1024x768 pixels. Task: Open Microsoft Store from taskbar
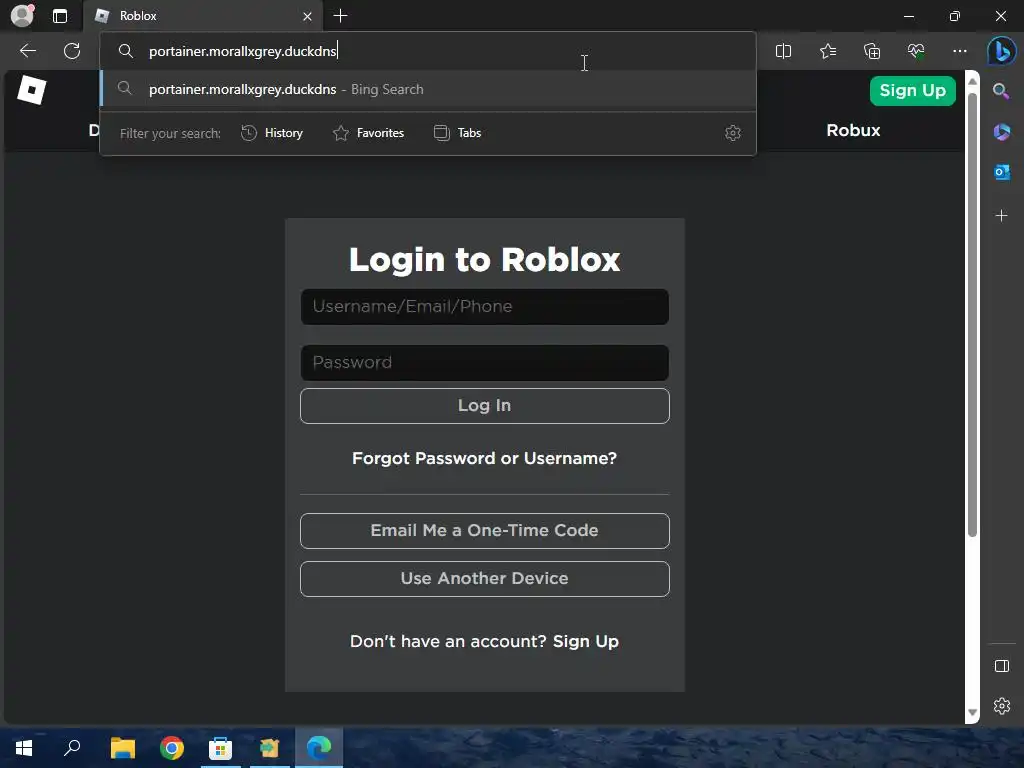221,748
